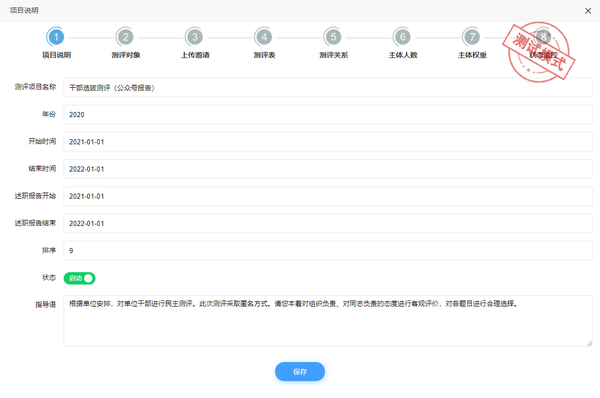600x398 pixels.
Task: Click the 测评项目名称 input field
Action: [x=328, y=87]
